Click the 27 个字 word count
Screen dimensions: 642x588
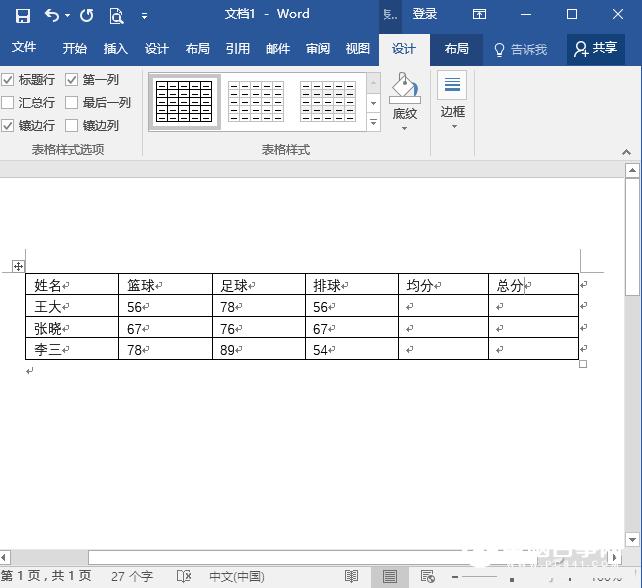coord(132,577)
